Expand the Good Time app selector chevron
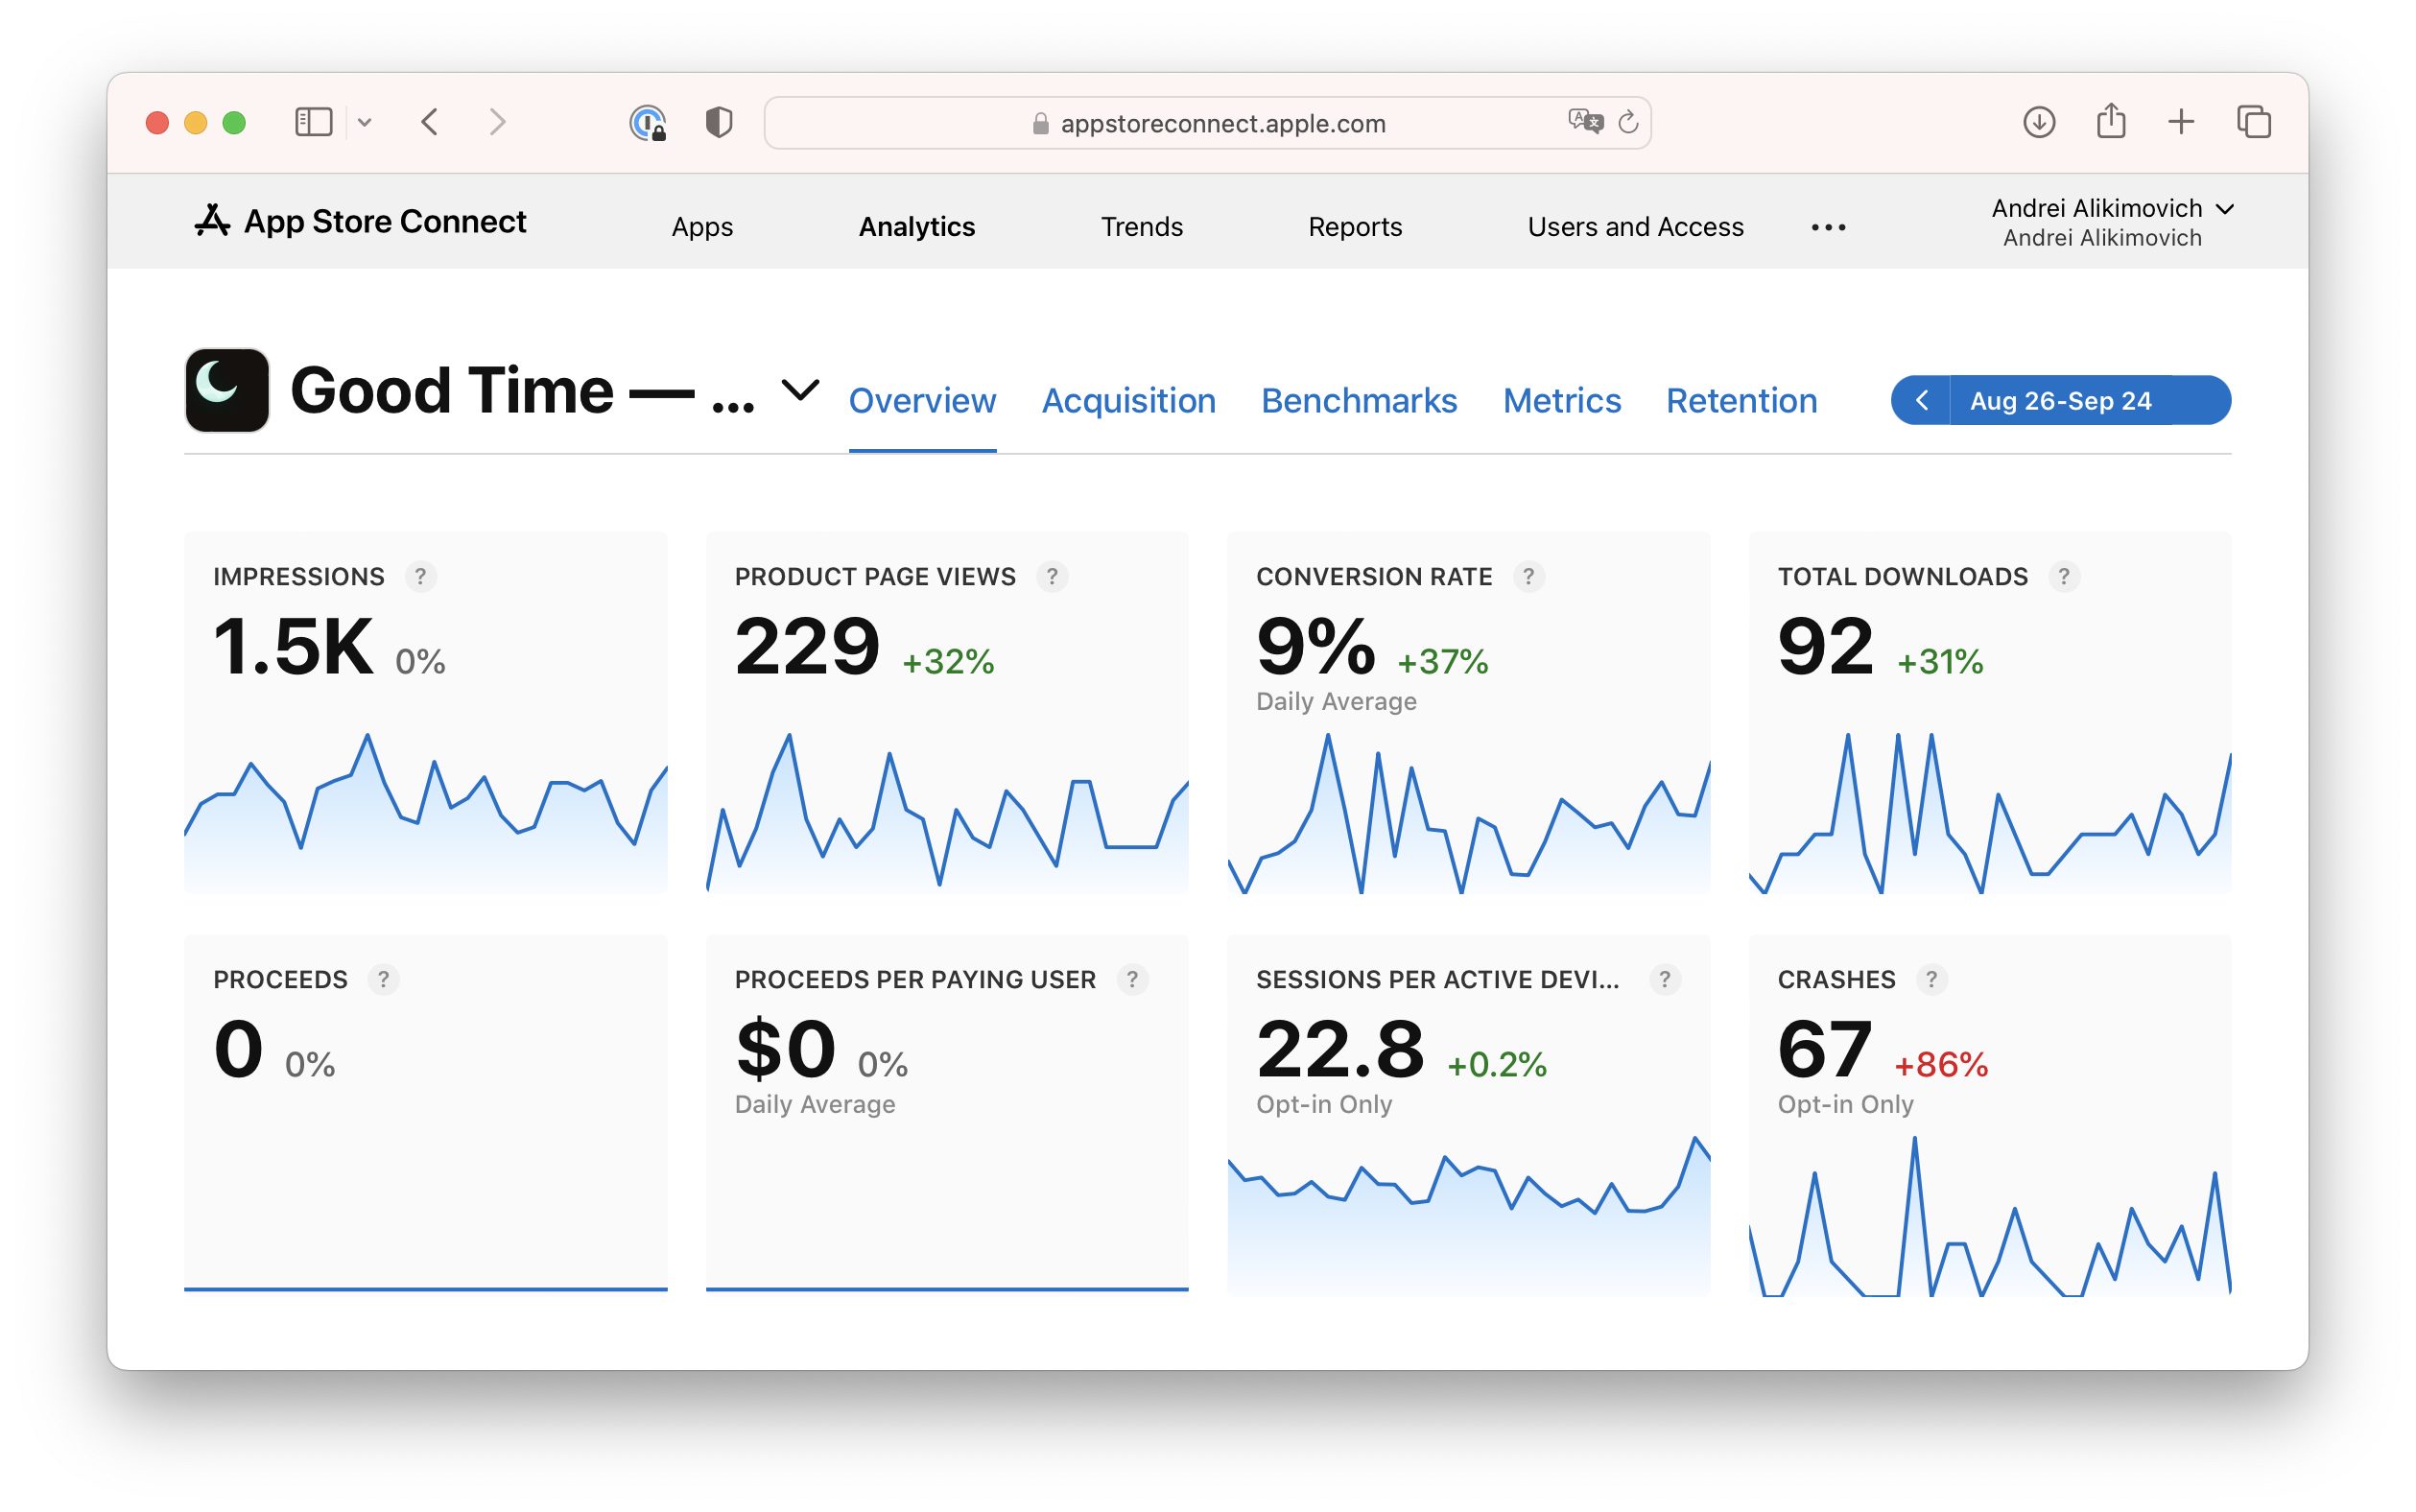The width and height of the screenshot is (2416, 1512). 800,390
